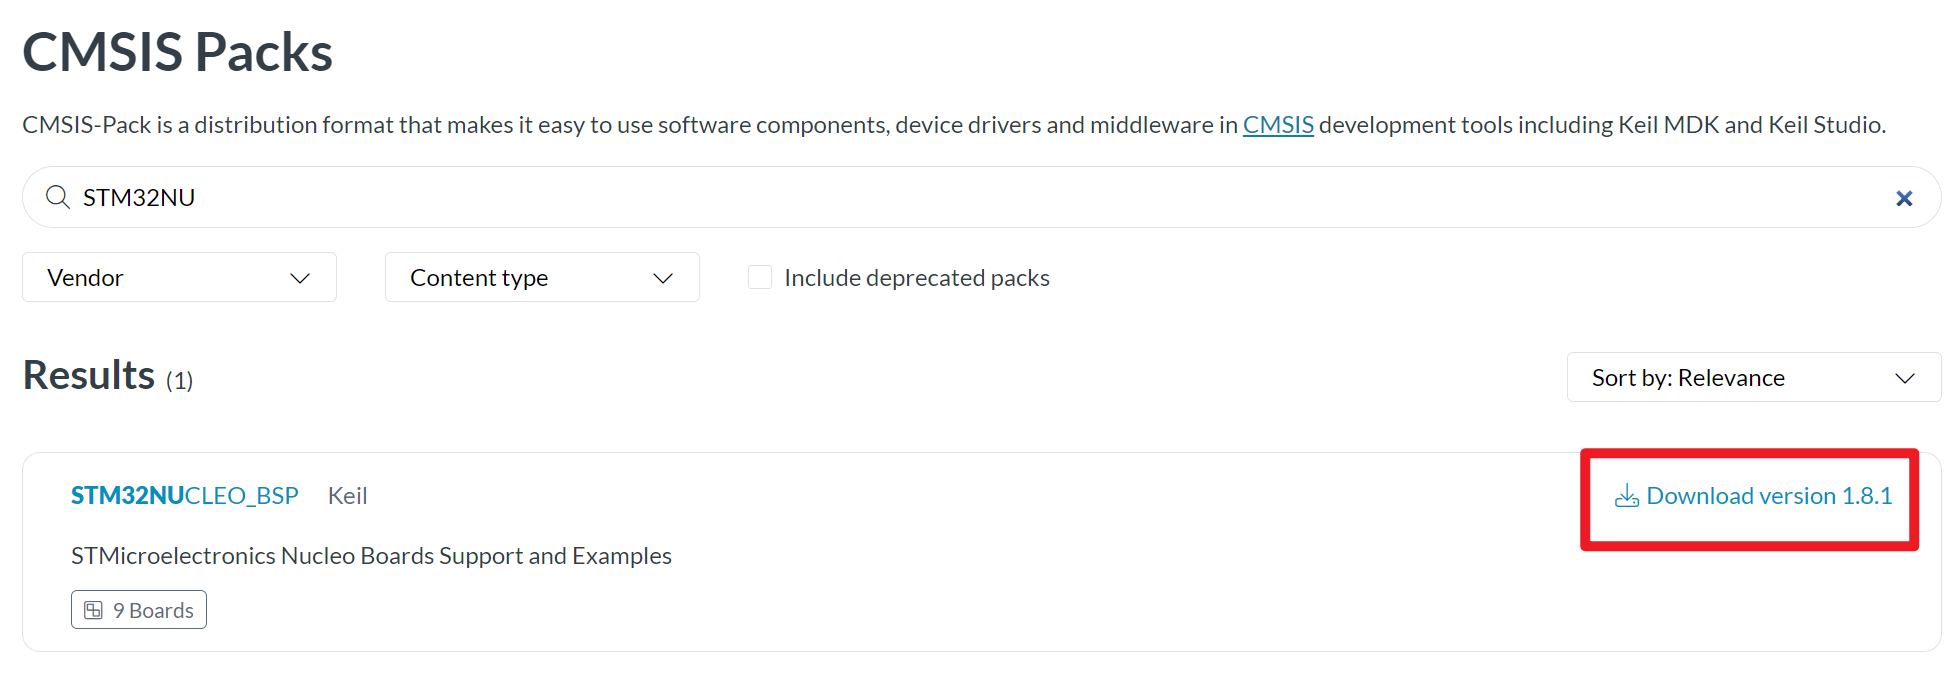The height and width of the screenshot is (678, 1958).
Task: Select the 9 Boards tag
Action: point(139,610)
